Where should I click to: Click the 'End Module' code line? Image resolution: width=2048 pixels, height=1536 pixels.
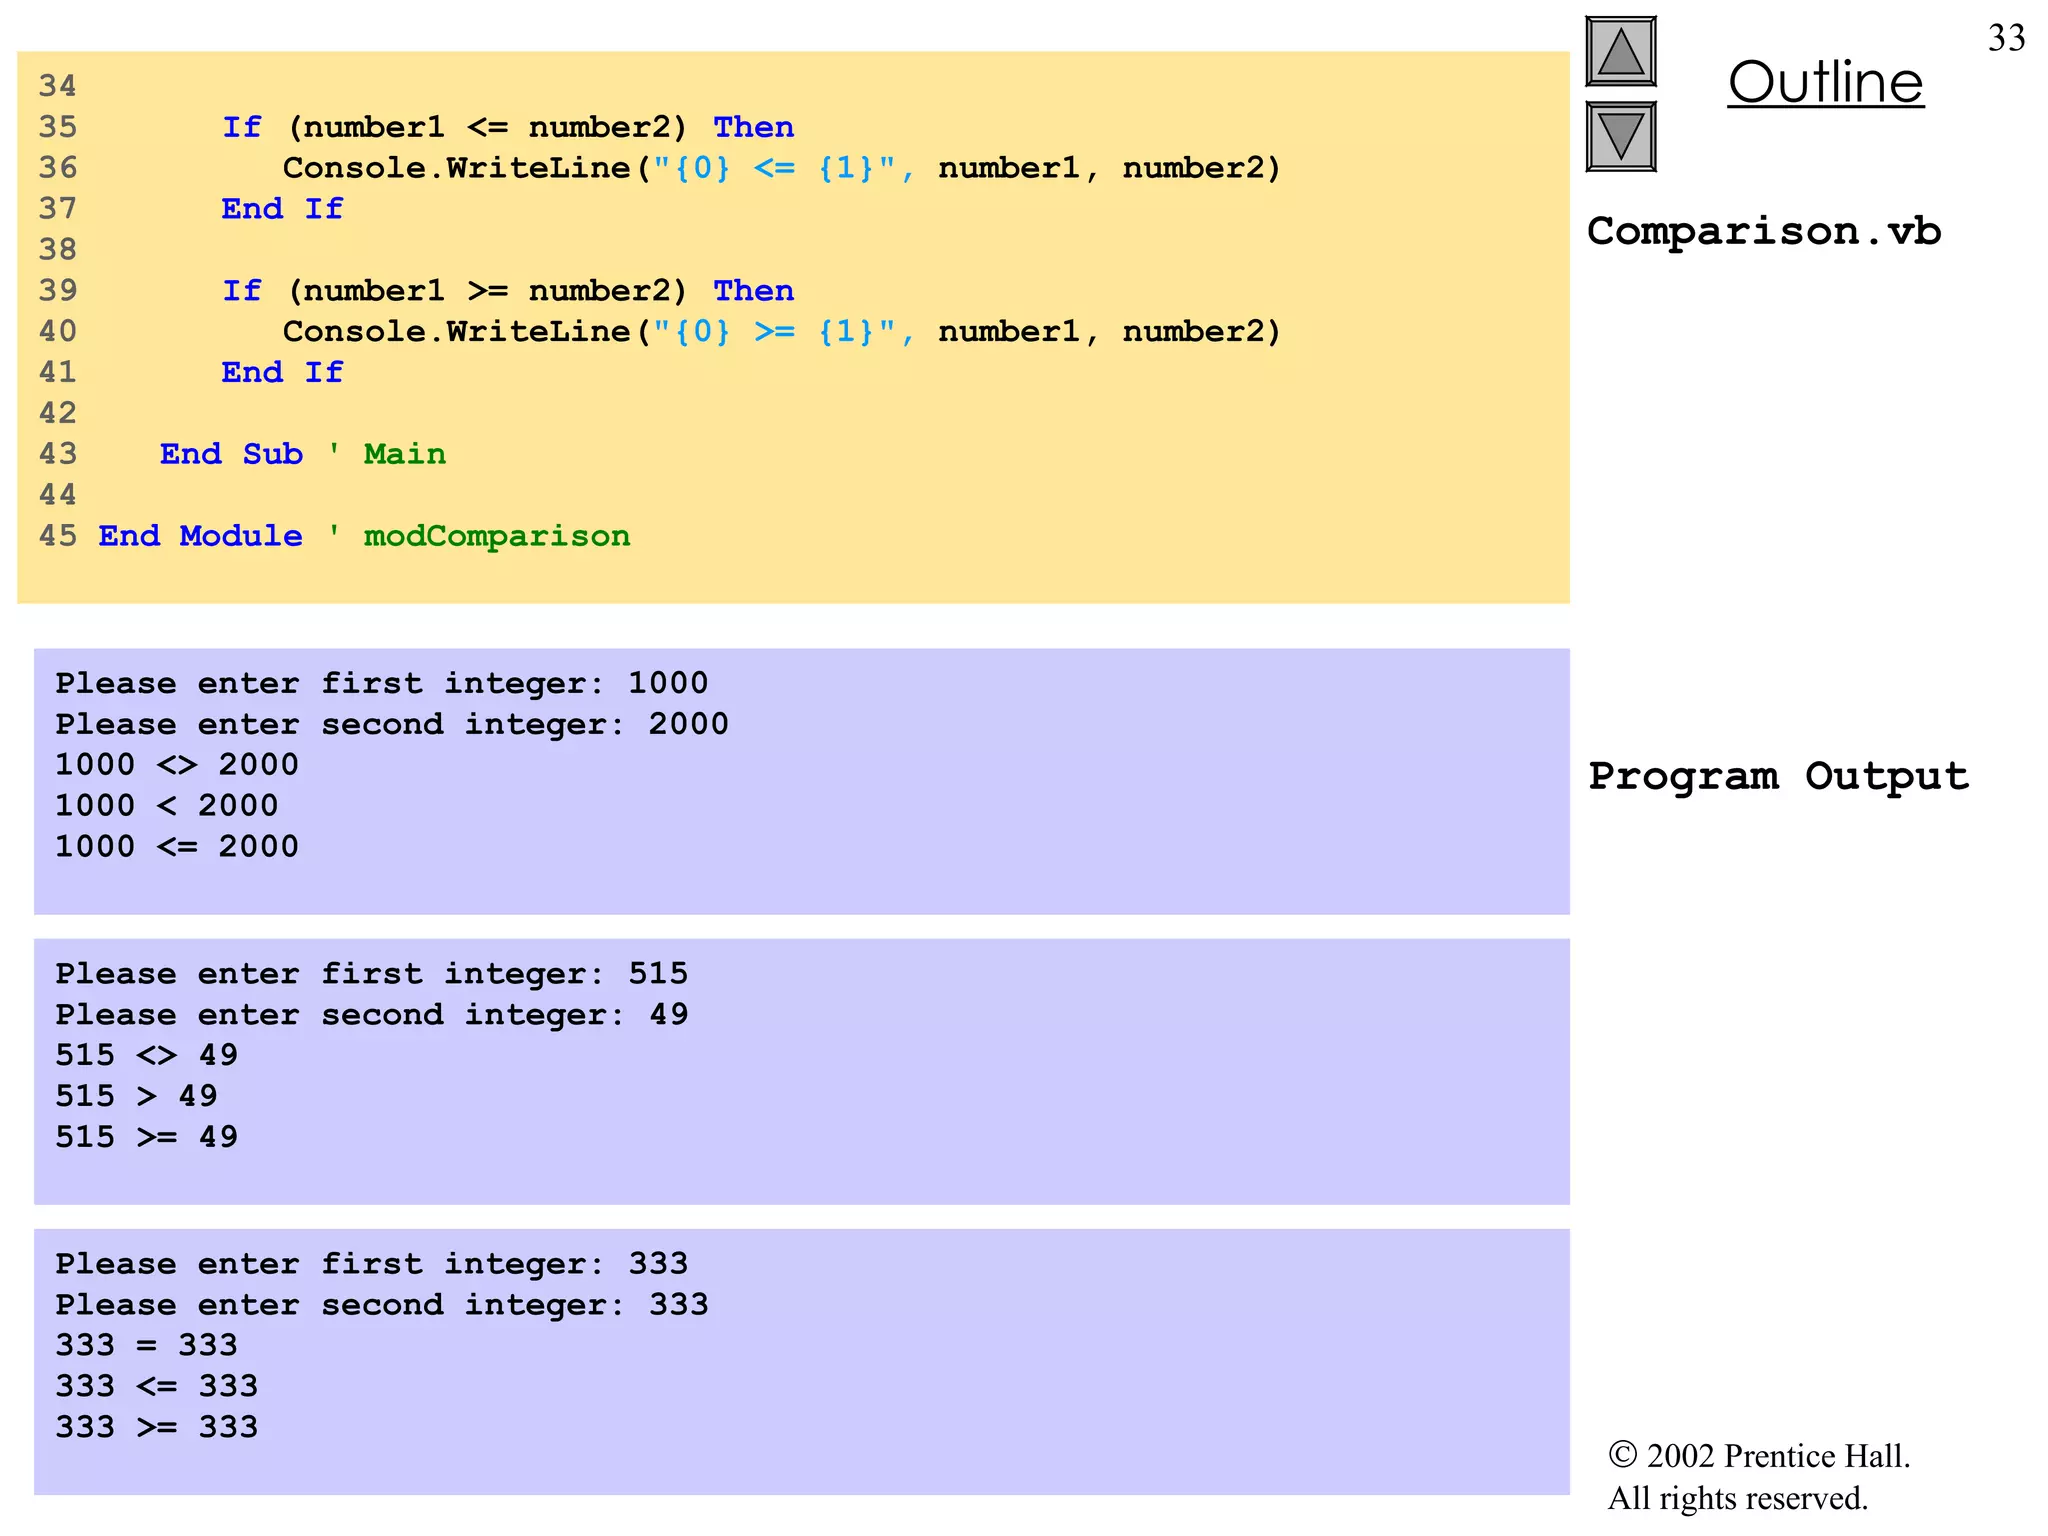coord(200,536)
